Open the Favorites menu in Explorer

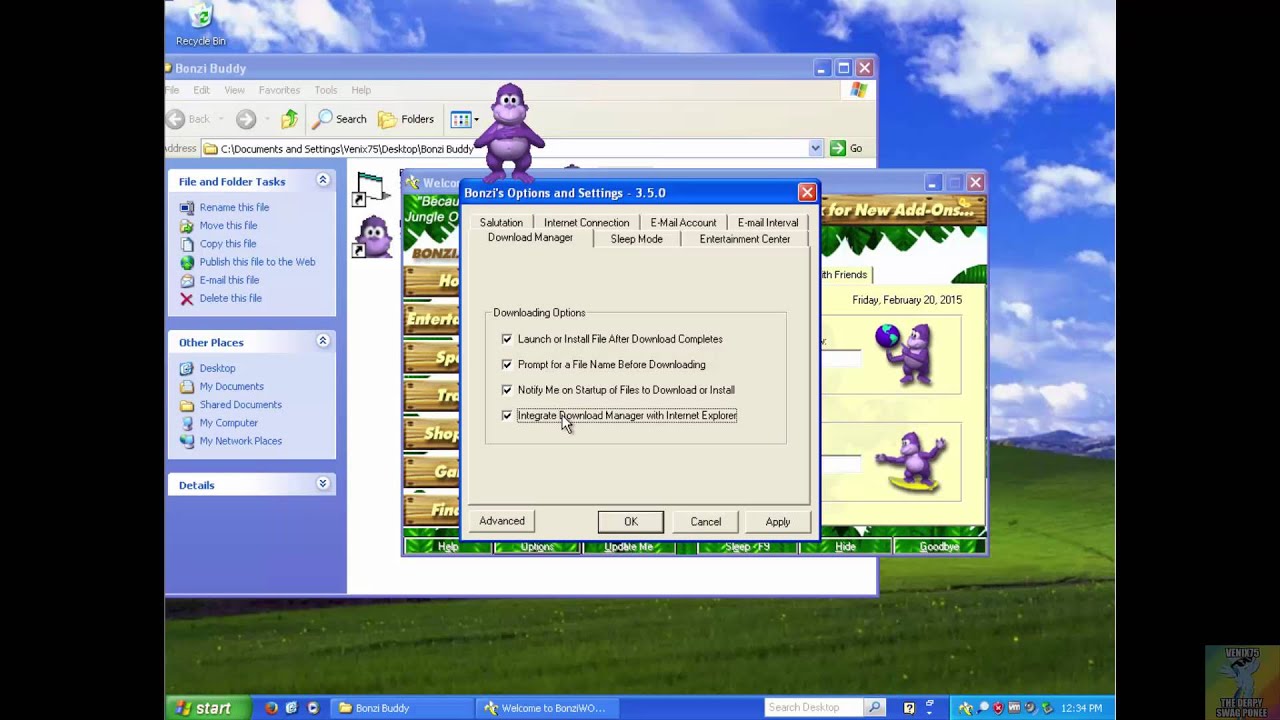279,90
